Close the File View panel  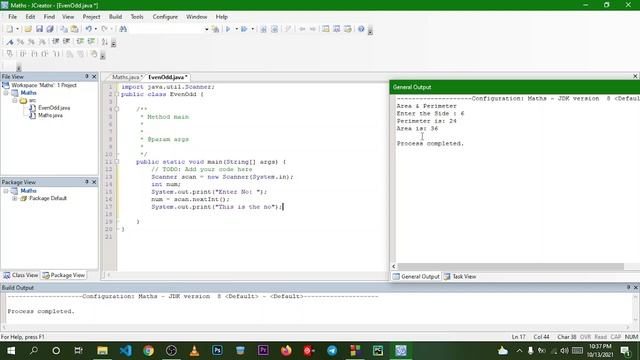pos(94,77)
